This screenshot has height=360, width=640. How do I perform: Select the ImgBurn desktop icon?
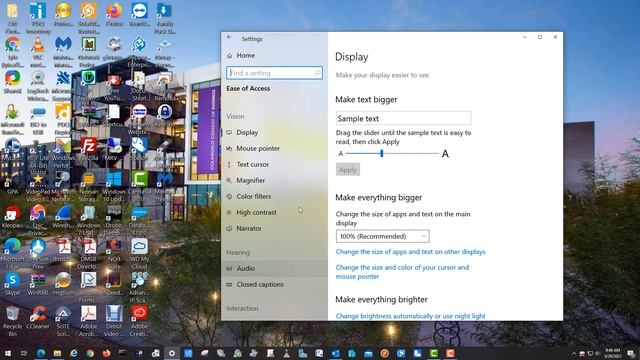tap(63, 284)
